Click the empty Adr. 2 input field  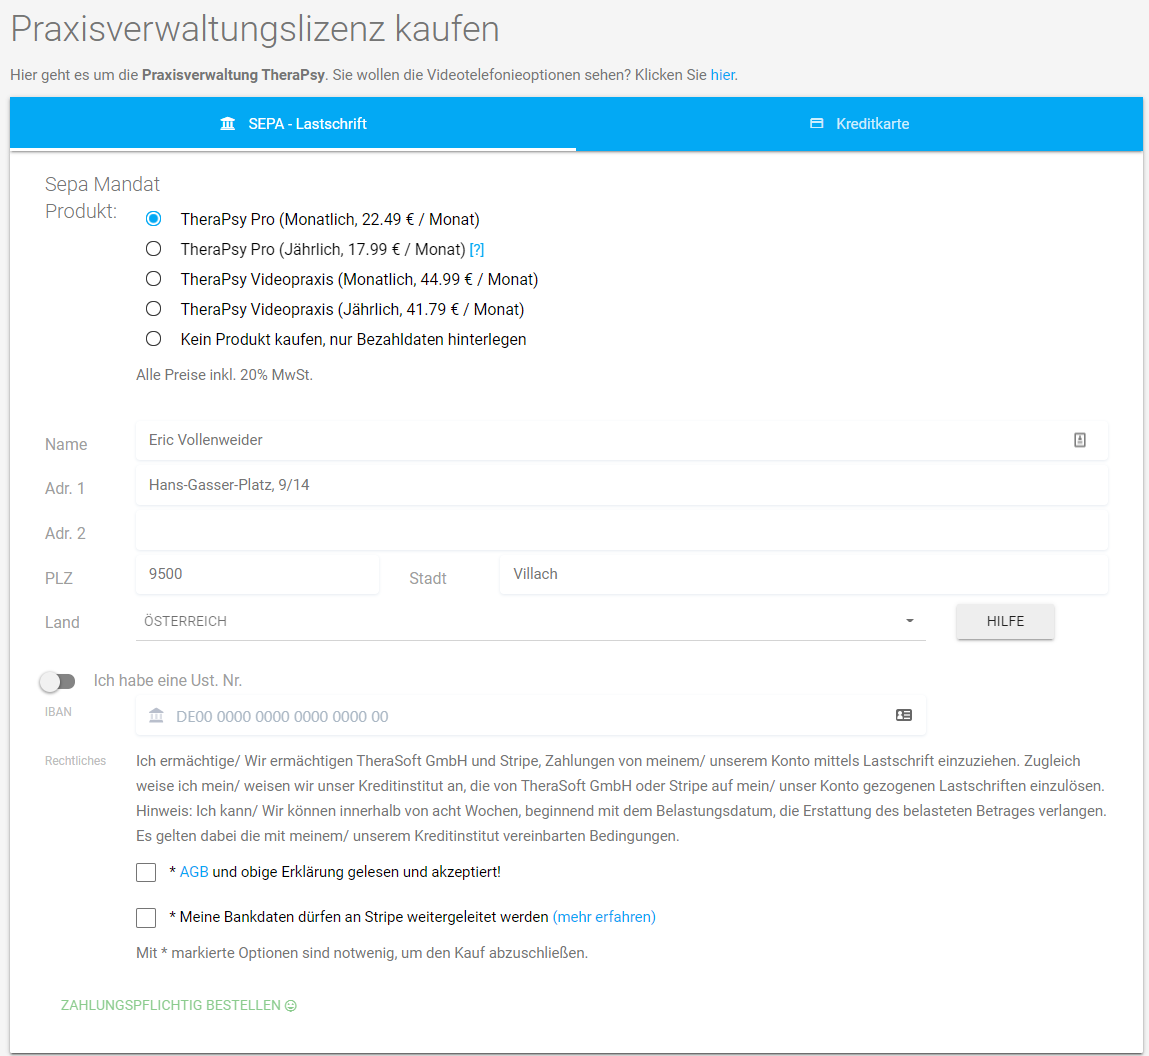coord(621,530)
